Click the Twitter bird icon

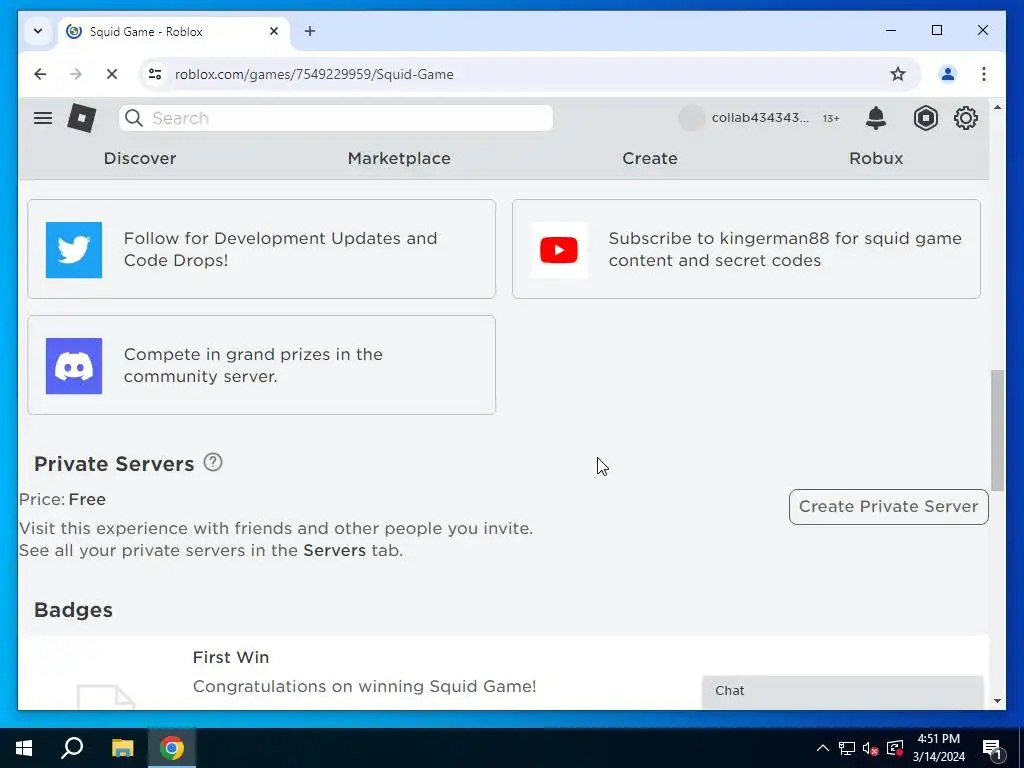[x=74, y=250]
